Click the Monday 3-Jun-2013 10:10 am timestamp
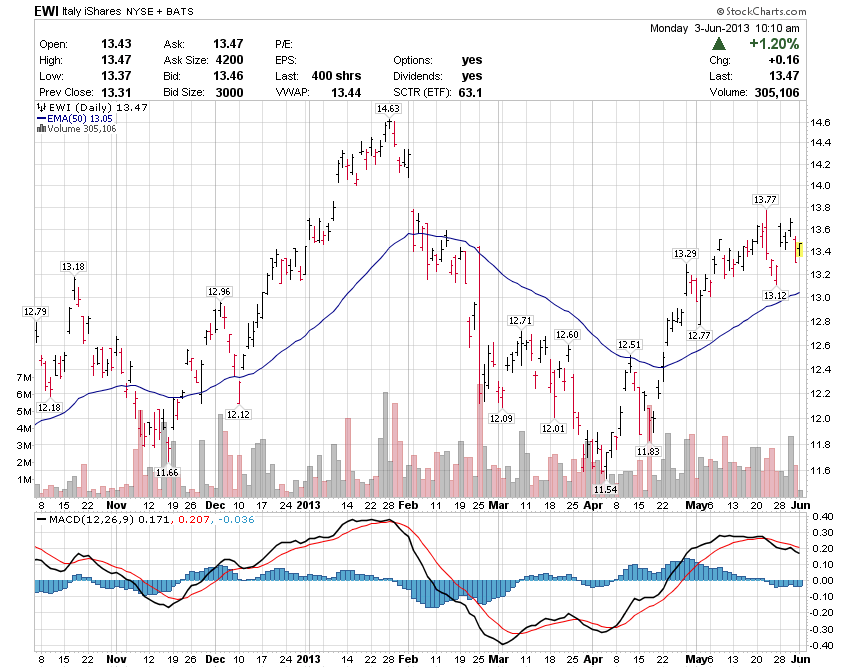Image resolution: width=850 pixels, height=668 pixels. pyautogui.click(x=725, y=28)
